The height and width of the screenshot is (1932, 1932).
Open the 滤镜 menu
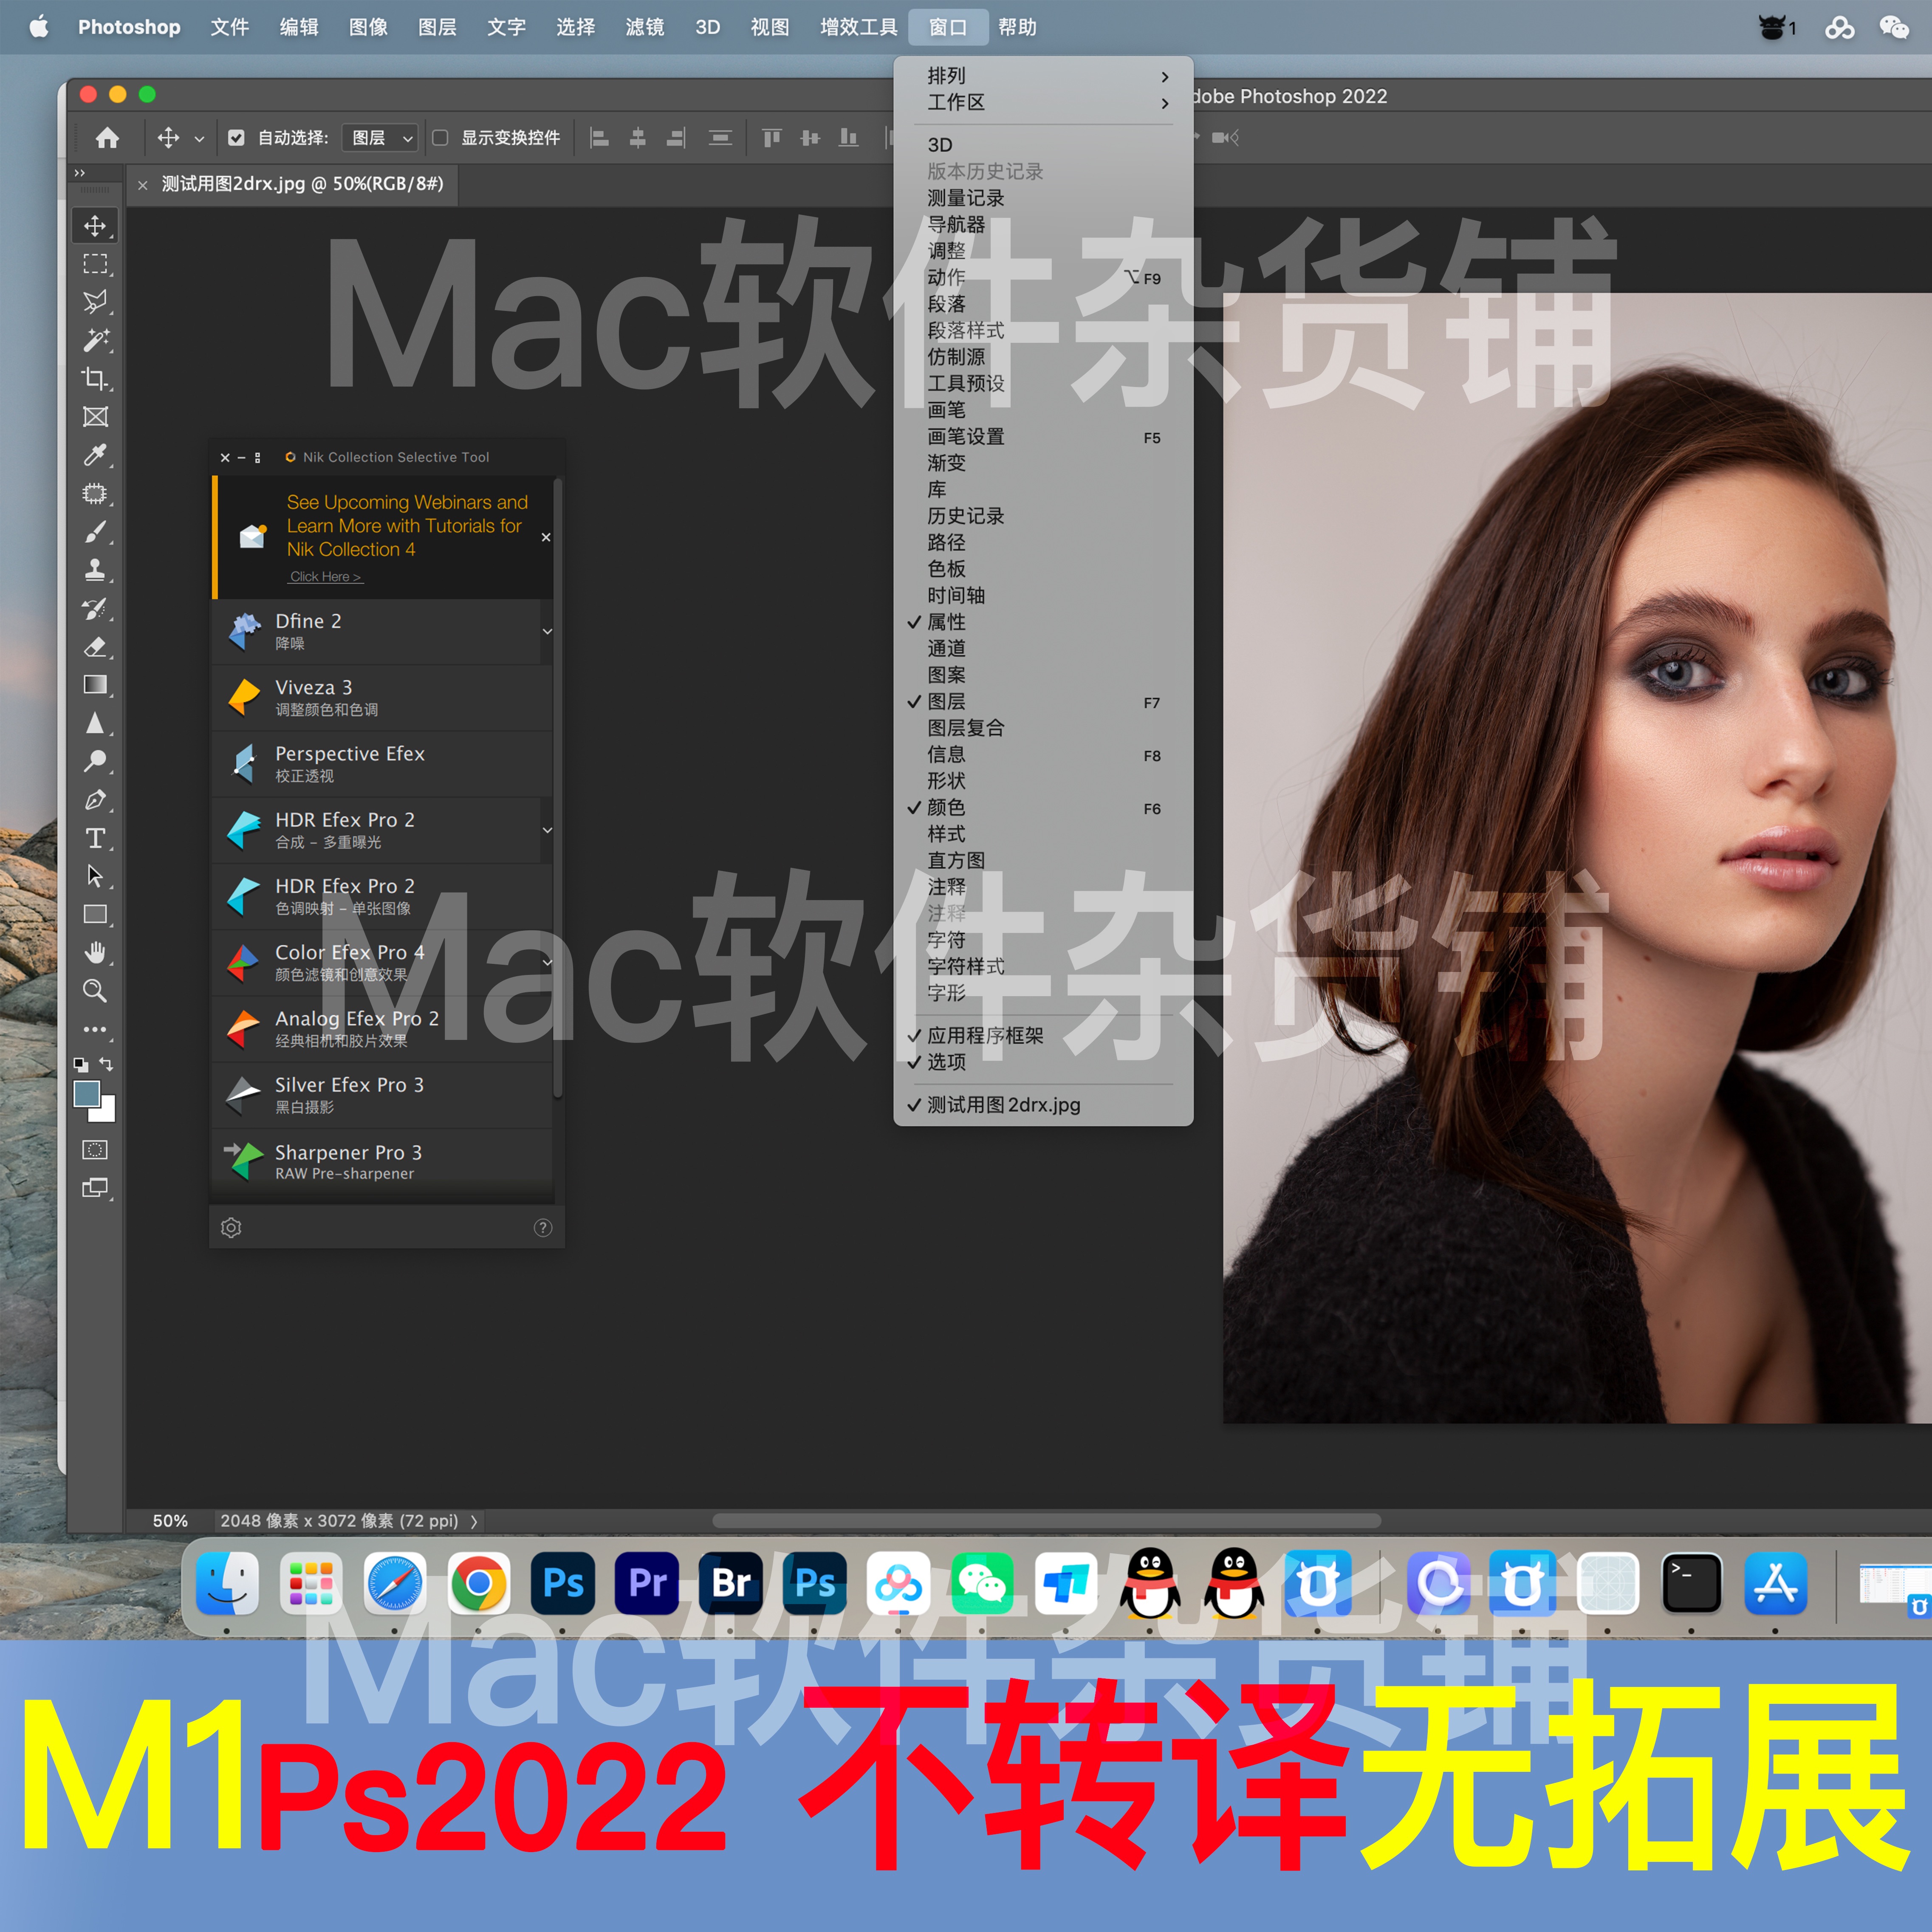pos(644,27)
